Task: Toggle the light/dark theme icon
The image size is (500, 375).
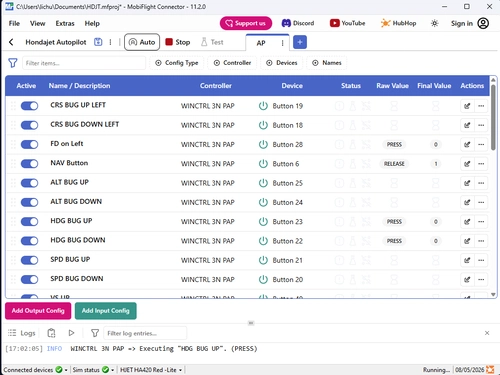Action: pyautogui.click(x=434, y=23)
